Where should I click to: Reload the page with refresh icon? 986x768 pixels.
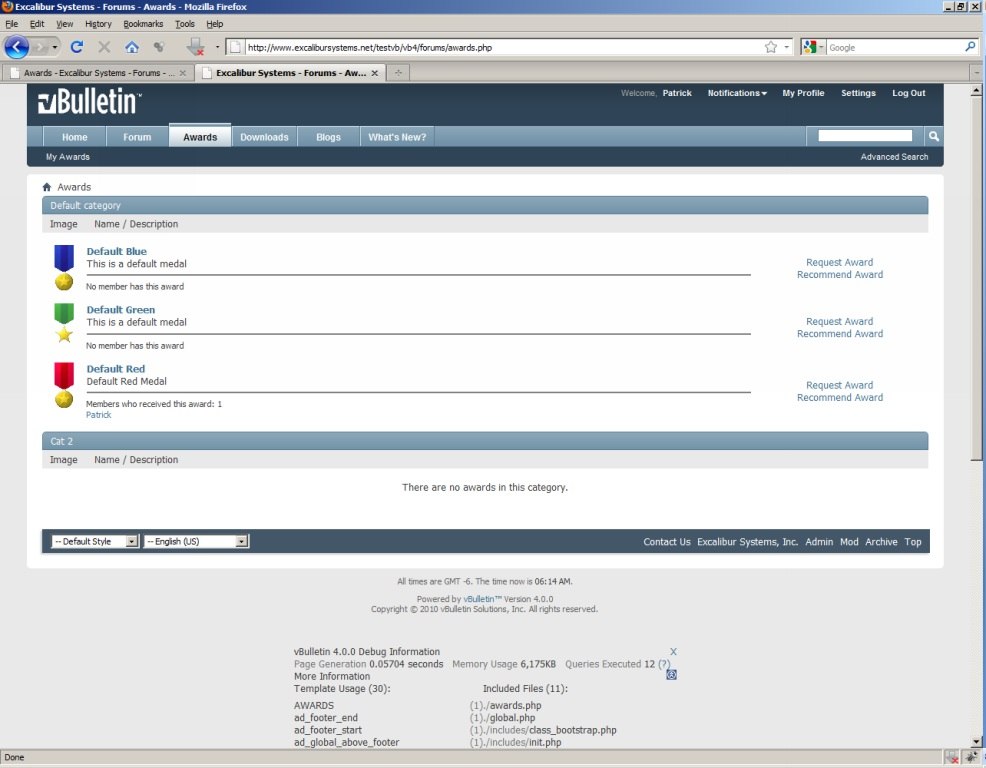point(77,47)
